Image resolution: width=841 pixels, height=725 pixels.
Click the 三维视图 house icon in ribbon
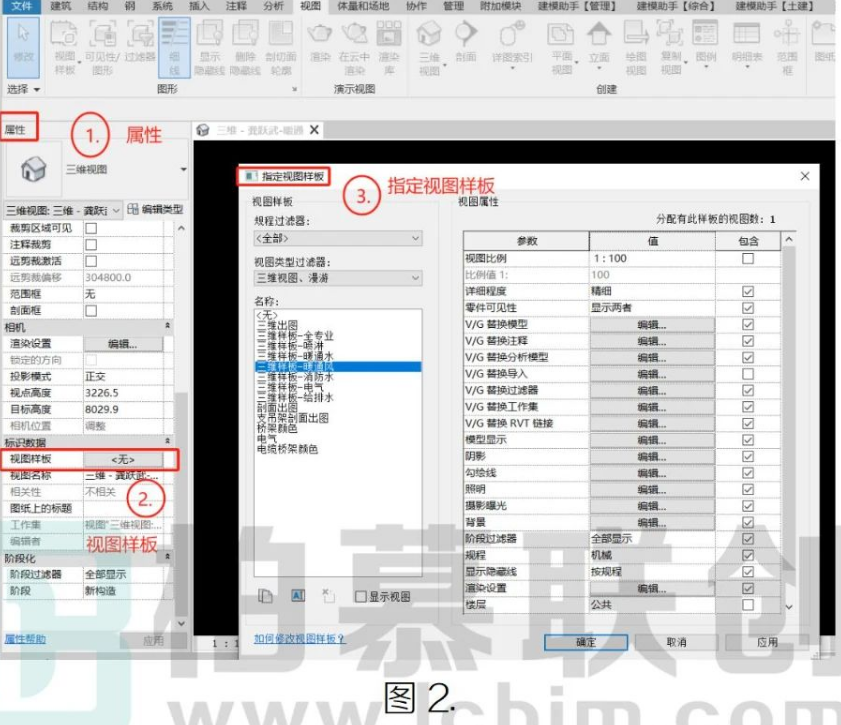pyautogui.click(x=429, y=47)
